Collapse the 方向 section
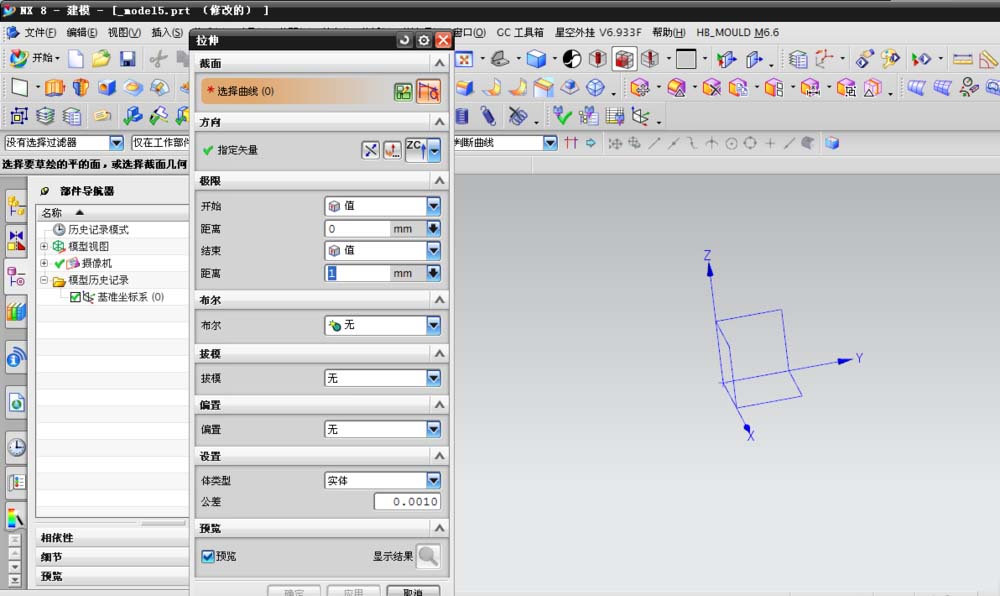The height and width of the screenshot is (596, 1000). (x=439, y=122)
